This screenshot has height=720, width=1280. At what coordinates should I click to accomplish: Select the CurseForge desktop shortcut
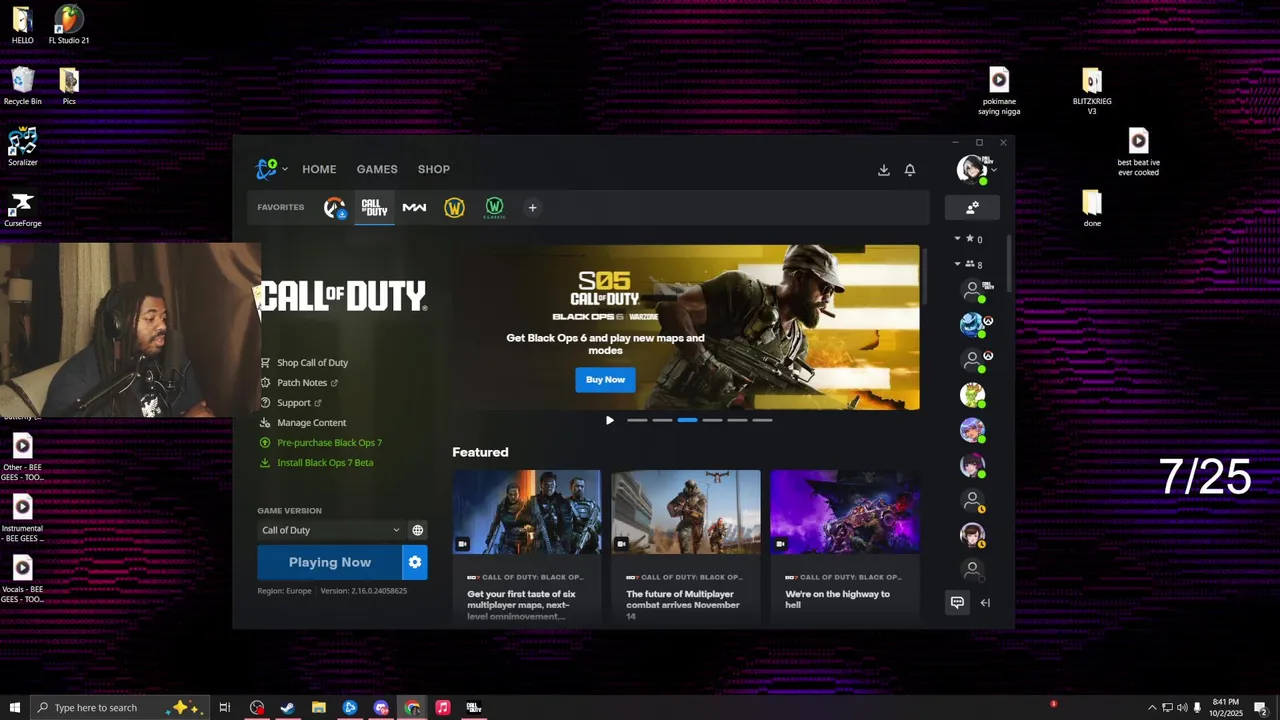(22, 209)
